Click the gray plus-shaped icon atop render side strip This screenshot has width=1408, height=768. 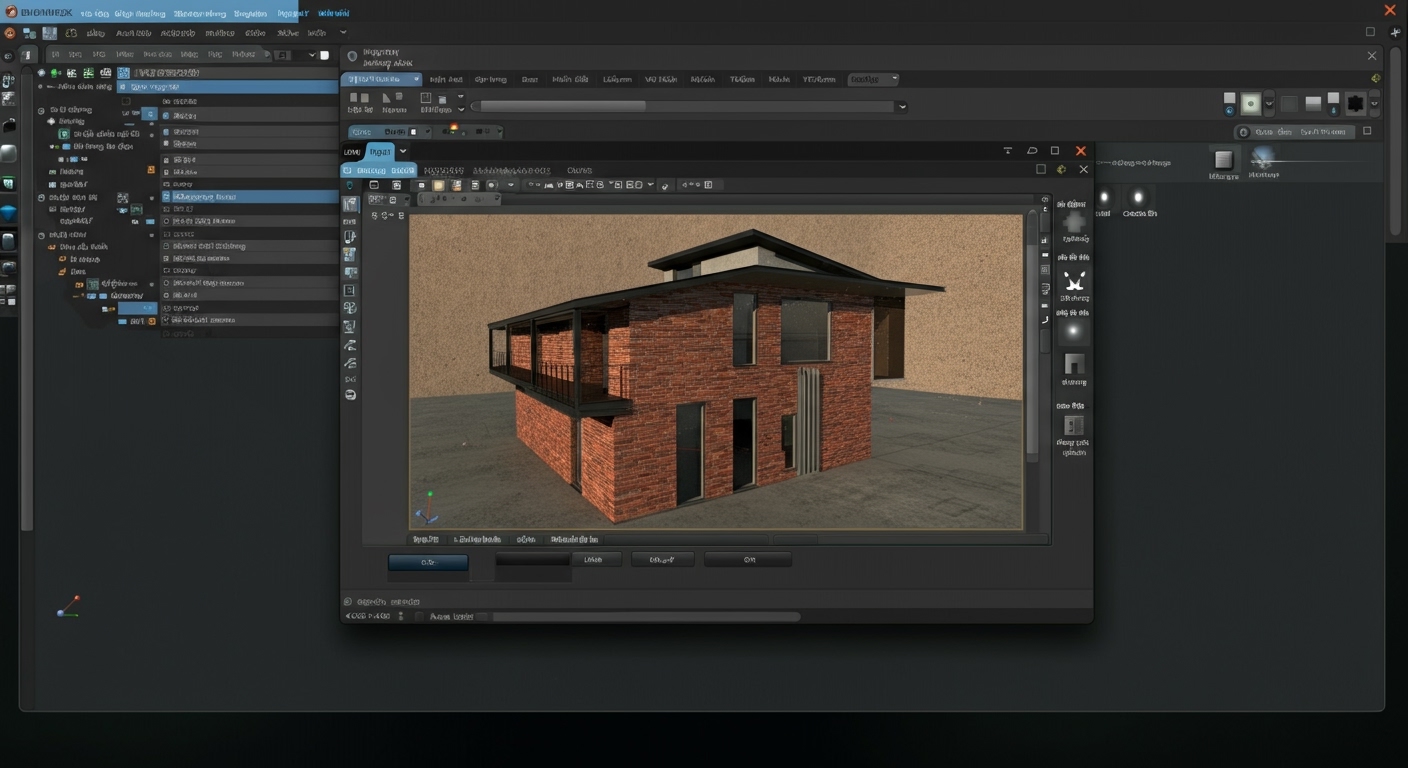point(1074,222)
